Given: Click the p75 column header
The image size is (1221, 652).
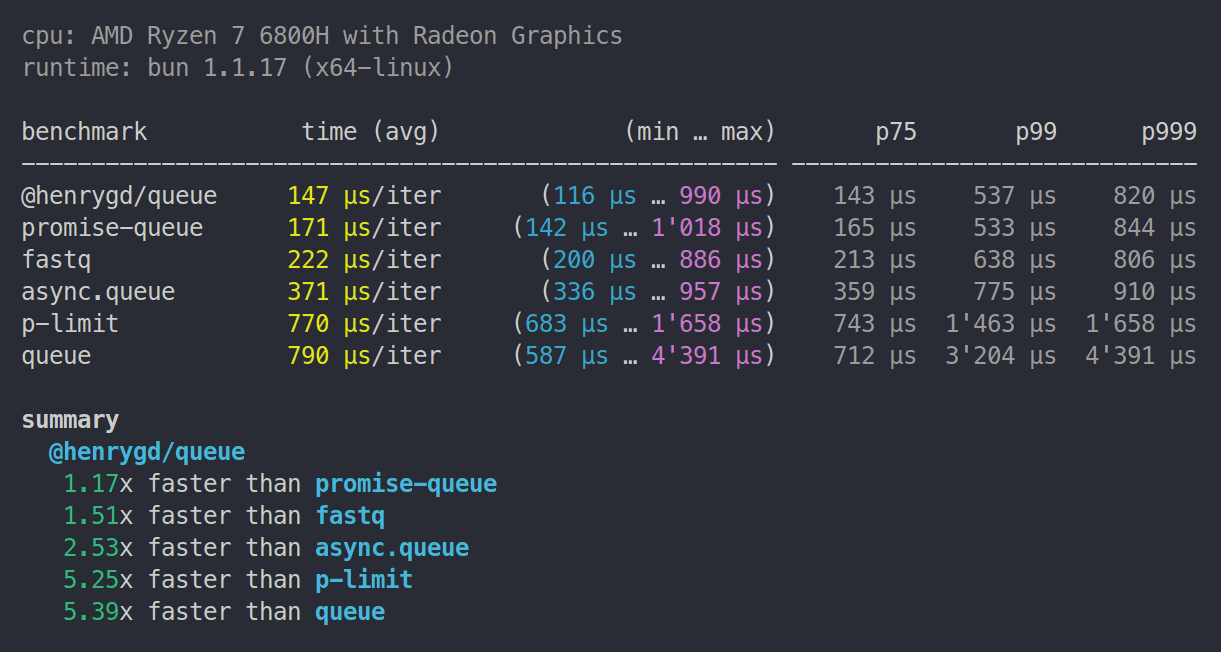Looking at the screenshot, I should click(896, 132).
